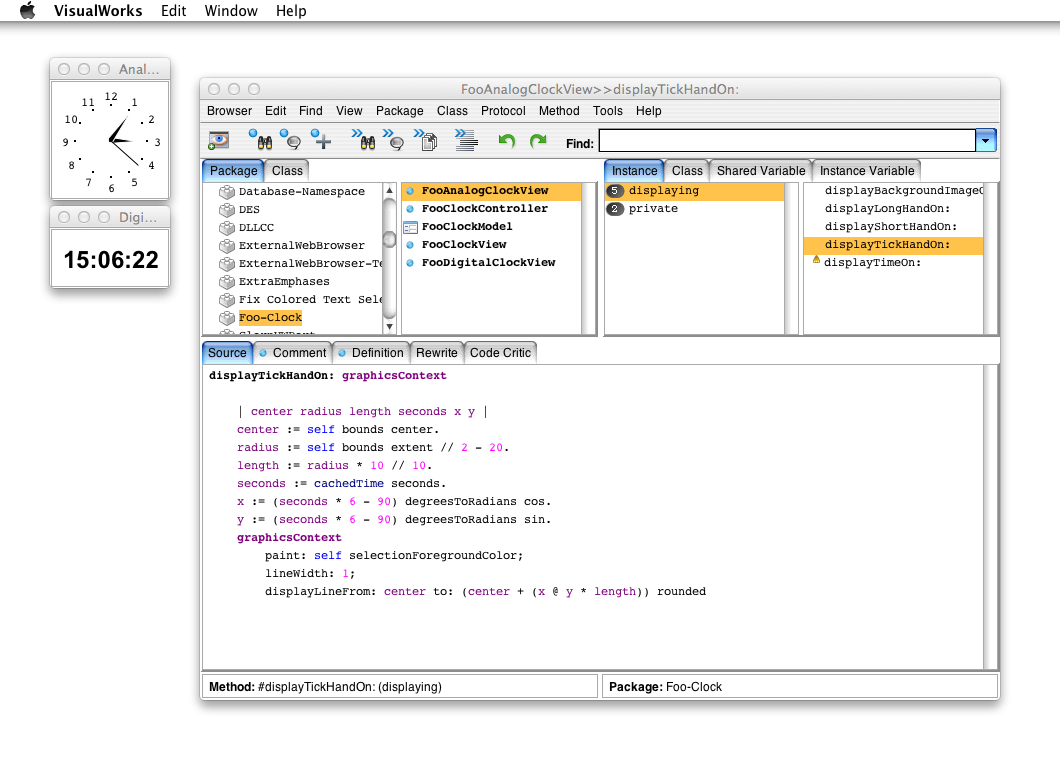Screen dimensions: 1060x770
Task: Click the analog clock face
Action: [110, 141]
